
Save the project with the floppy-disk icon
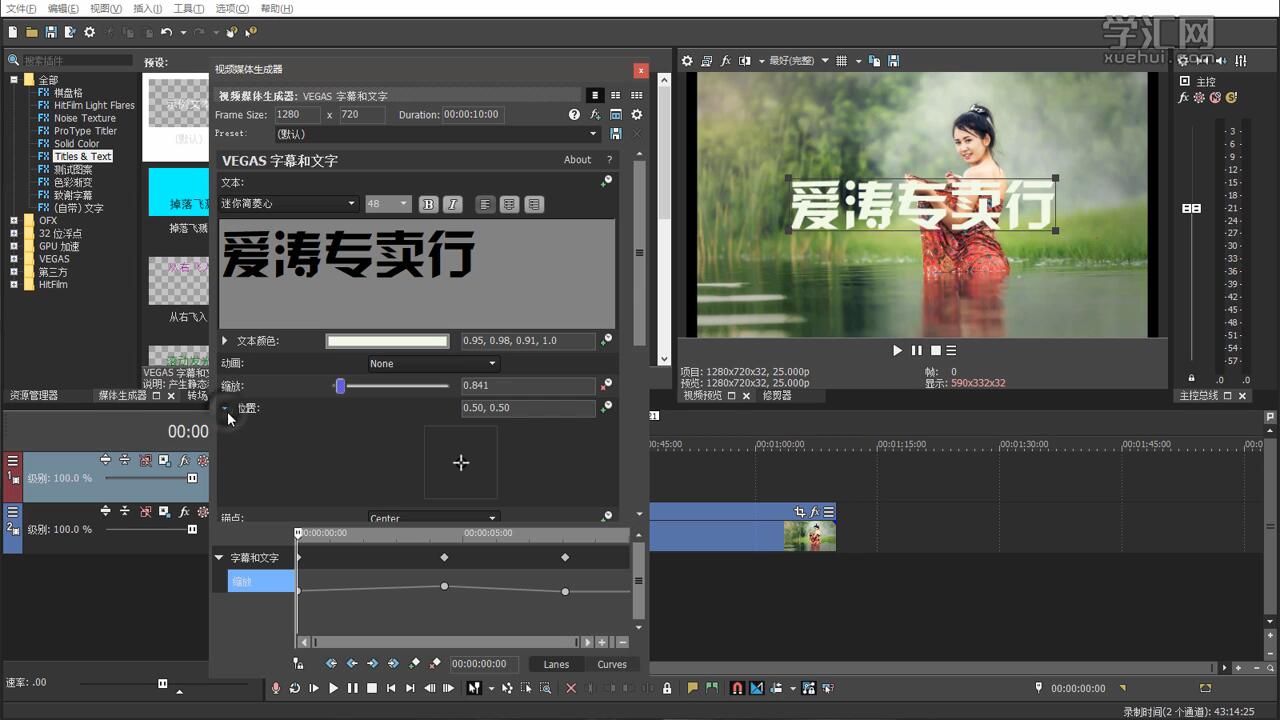coord(51,32)
